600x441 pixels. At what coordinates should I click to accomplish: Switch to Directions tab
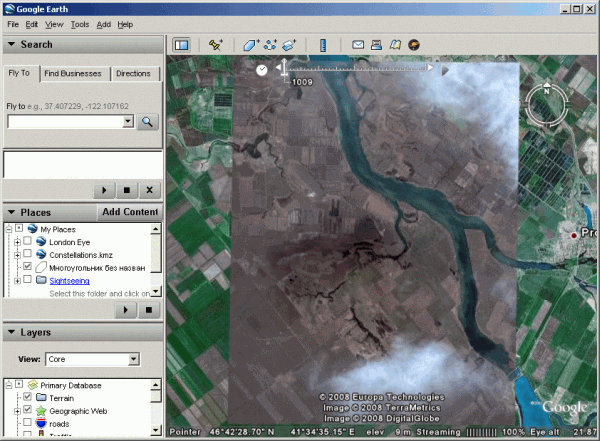[134, 74]
